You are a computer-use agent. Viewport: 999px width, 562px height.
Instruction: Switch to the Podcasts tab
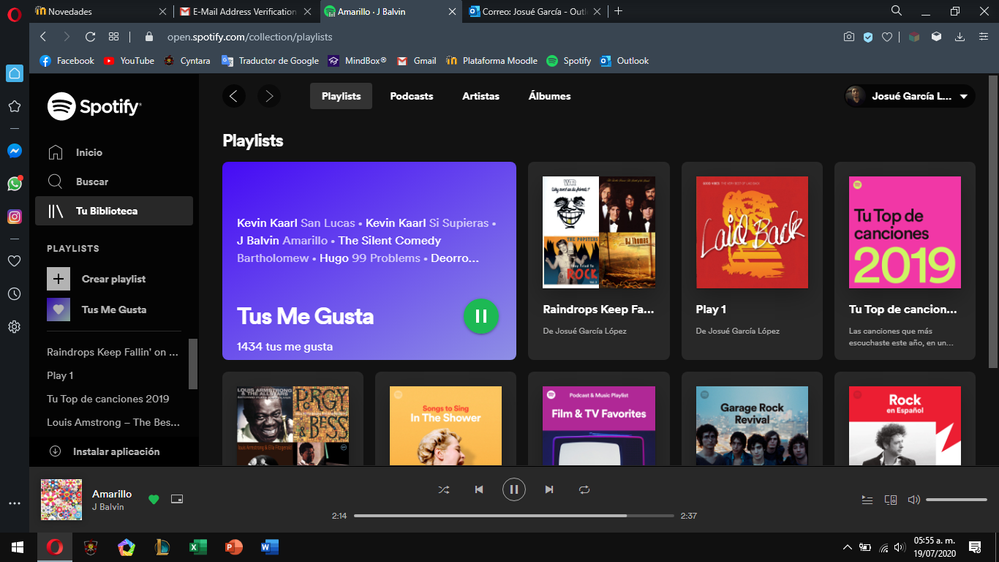coord(412,96)
